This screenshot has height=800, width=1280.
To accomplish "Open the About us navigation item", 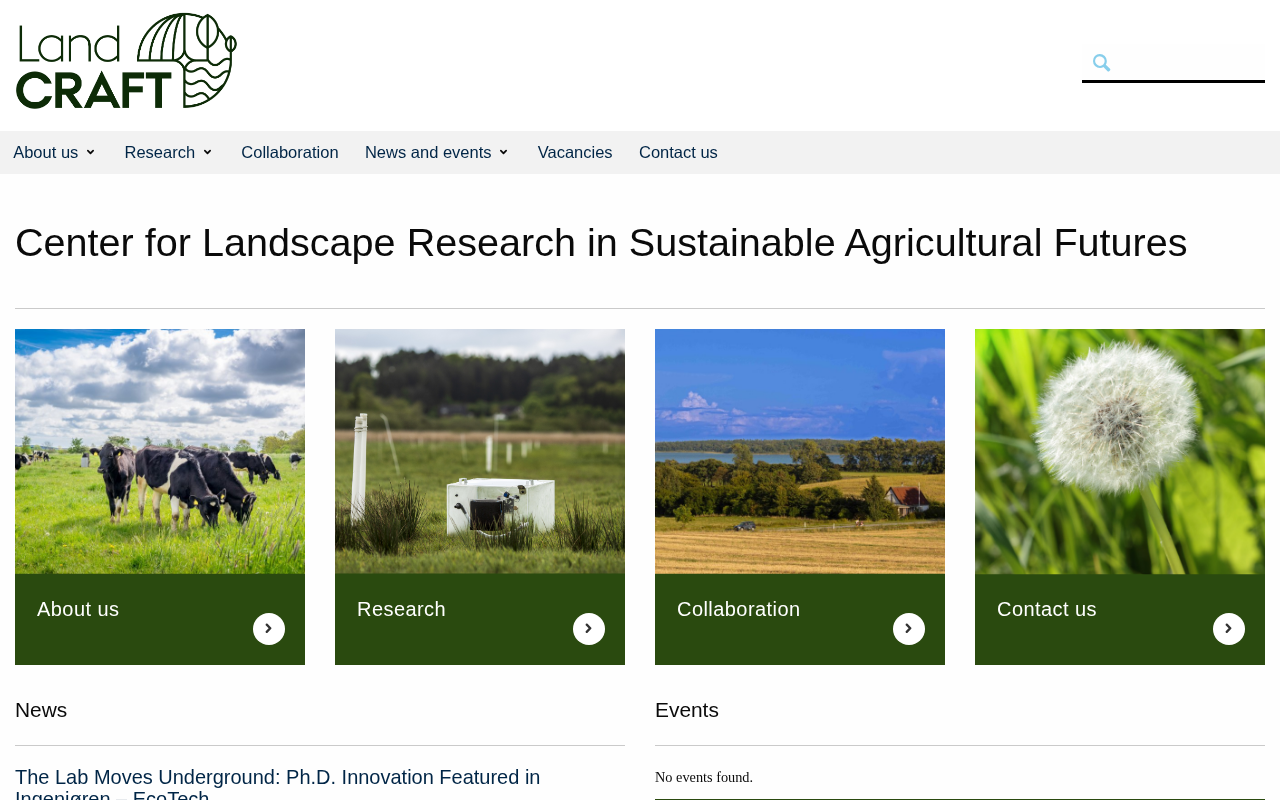I will [x=46, y=152].
